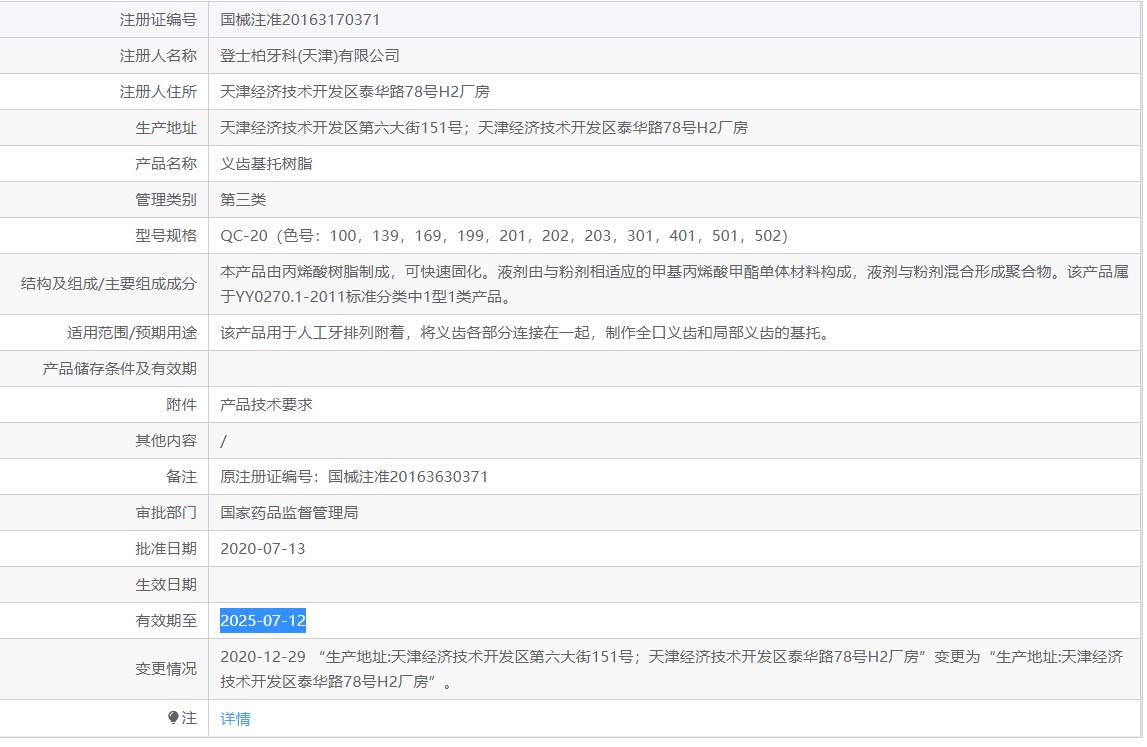
Task: Click the slash value in 其他内容 row
Action: coord(224,440)
